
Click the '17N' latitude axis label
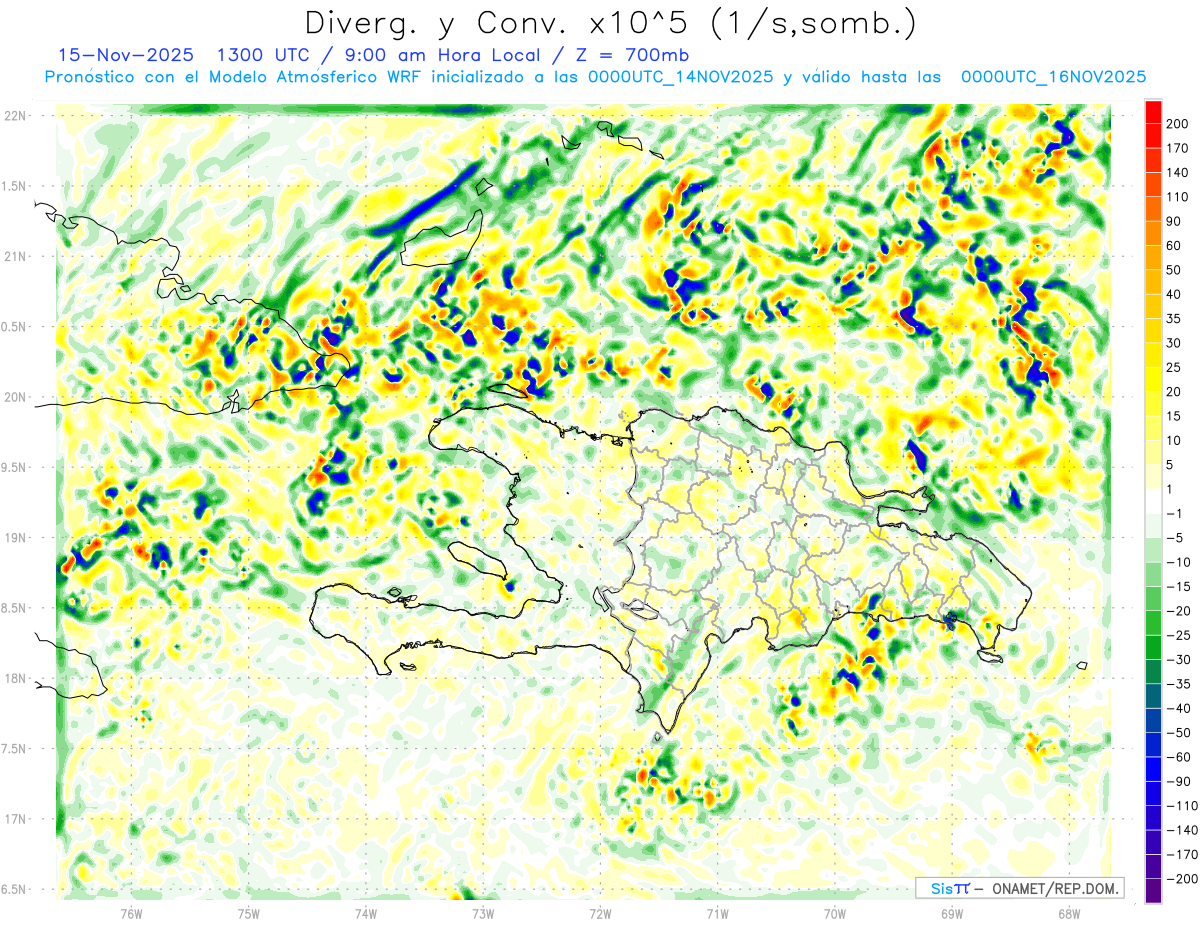(x=15, y=819)
